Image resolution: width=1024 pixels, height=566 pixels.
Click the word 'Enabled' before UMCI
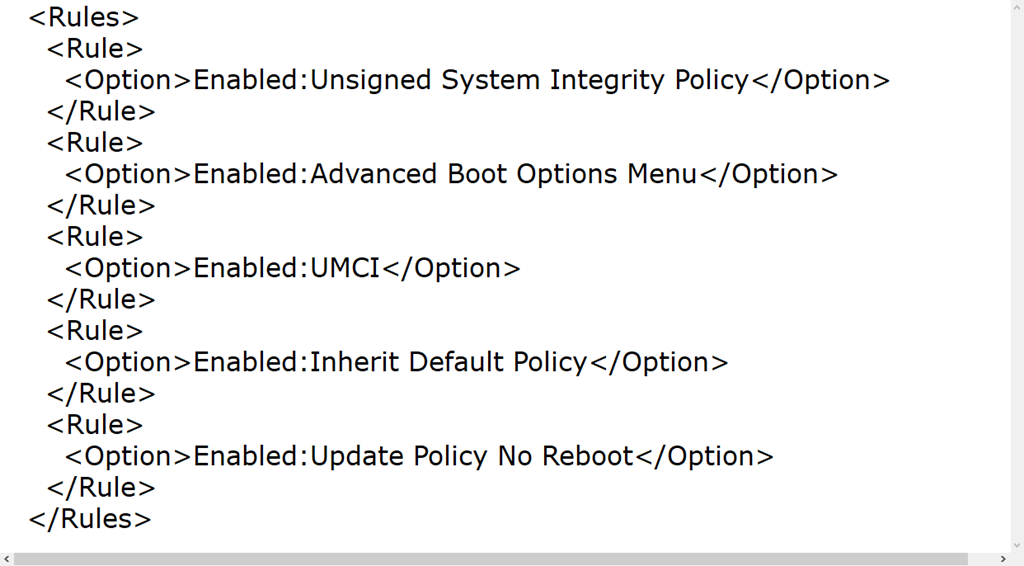pyautogui.click(x=246, y=268)
